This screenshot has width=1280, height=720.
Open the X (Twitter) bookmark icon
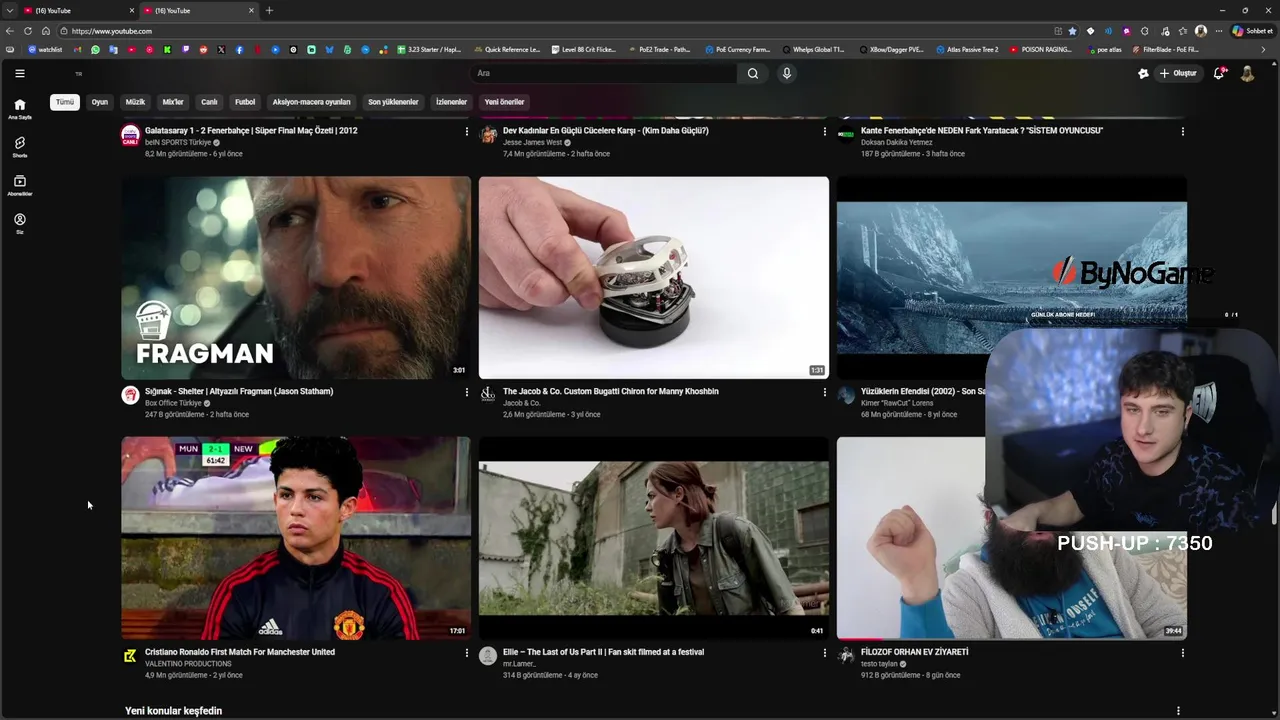(221, 49)
